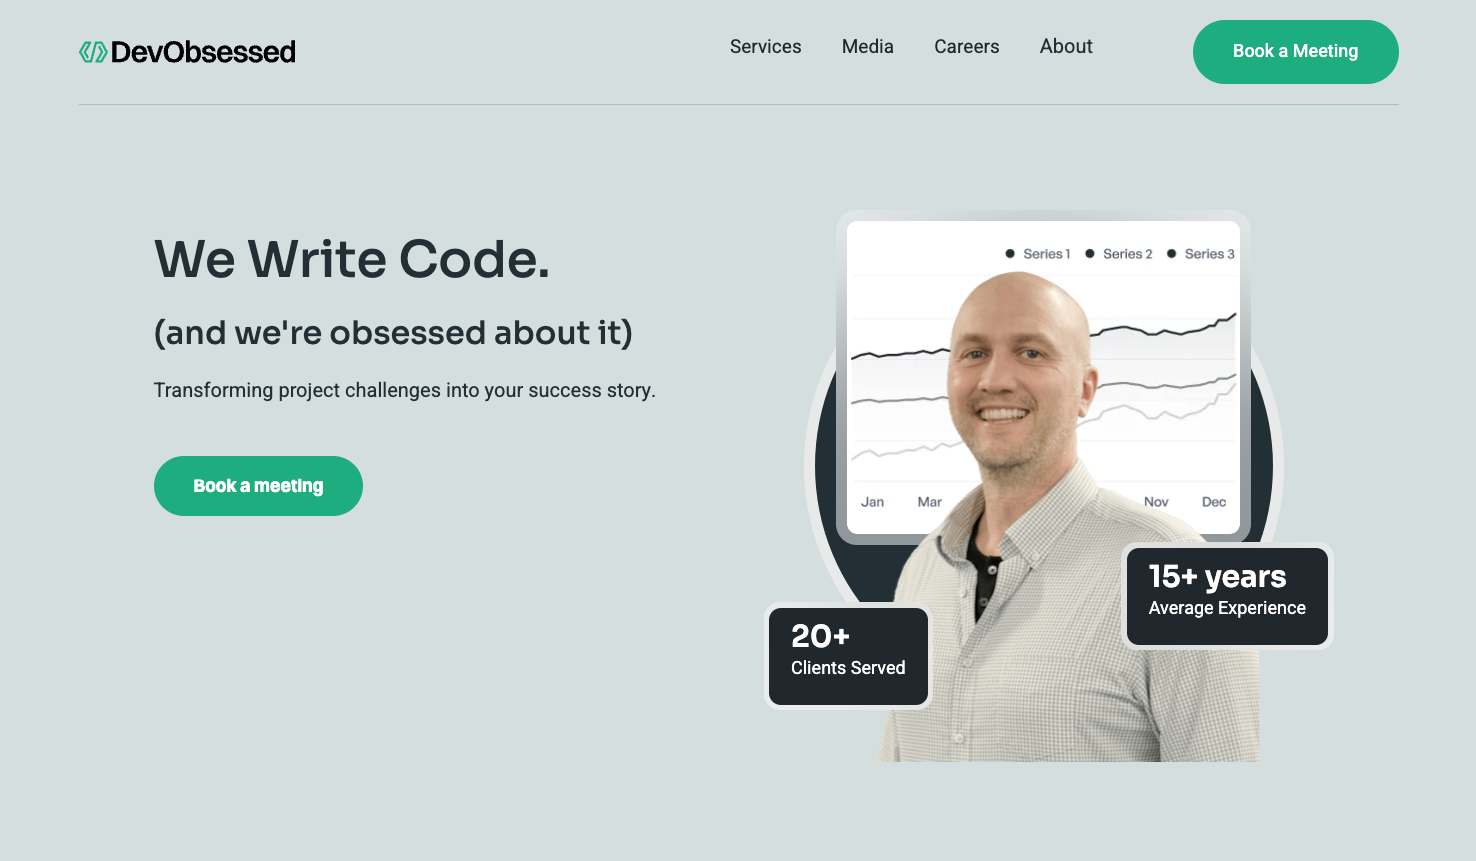Click the 20+ Clients Served badge

coord(849,656)
